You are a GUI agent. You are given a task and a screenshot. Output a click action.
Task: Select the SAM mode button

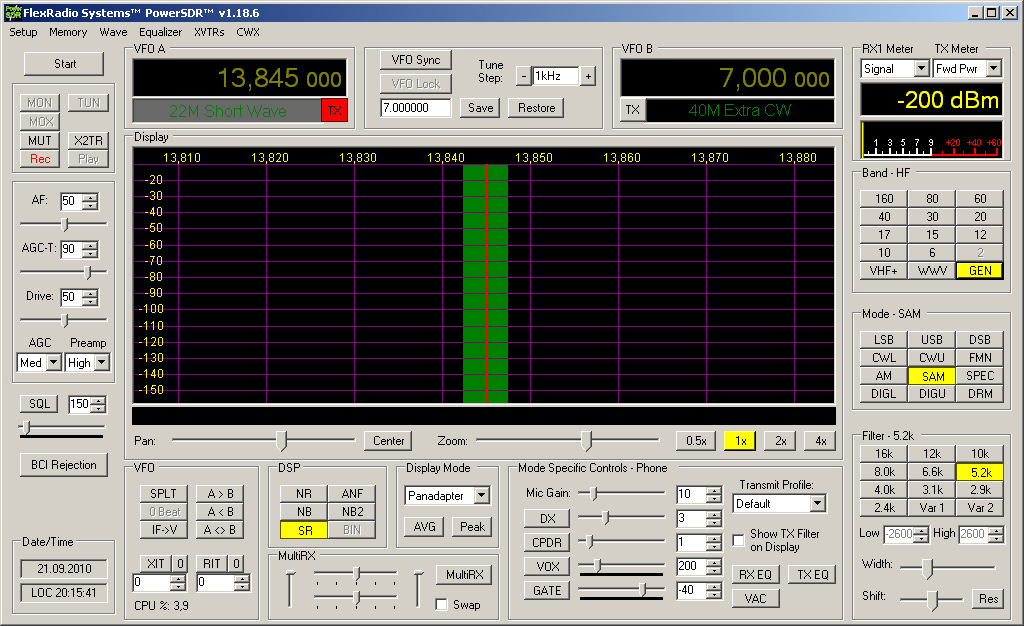tap(932, 376)
